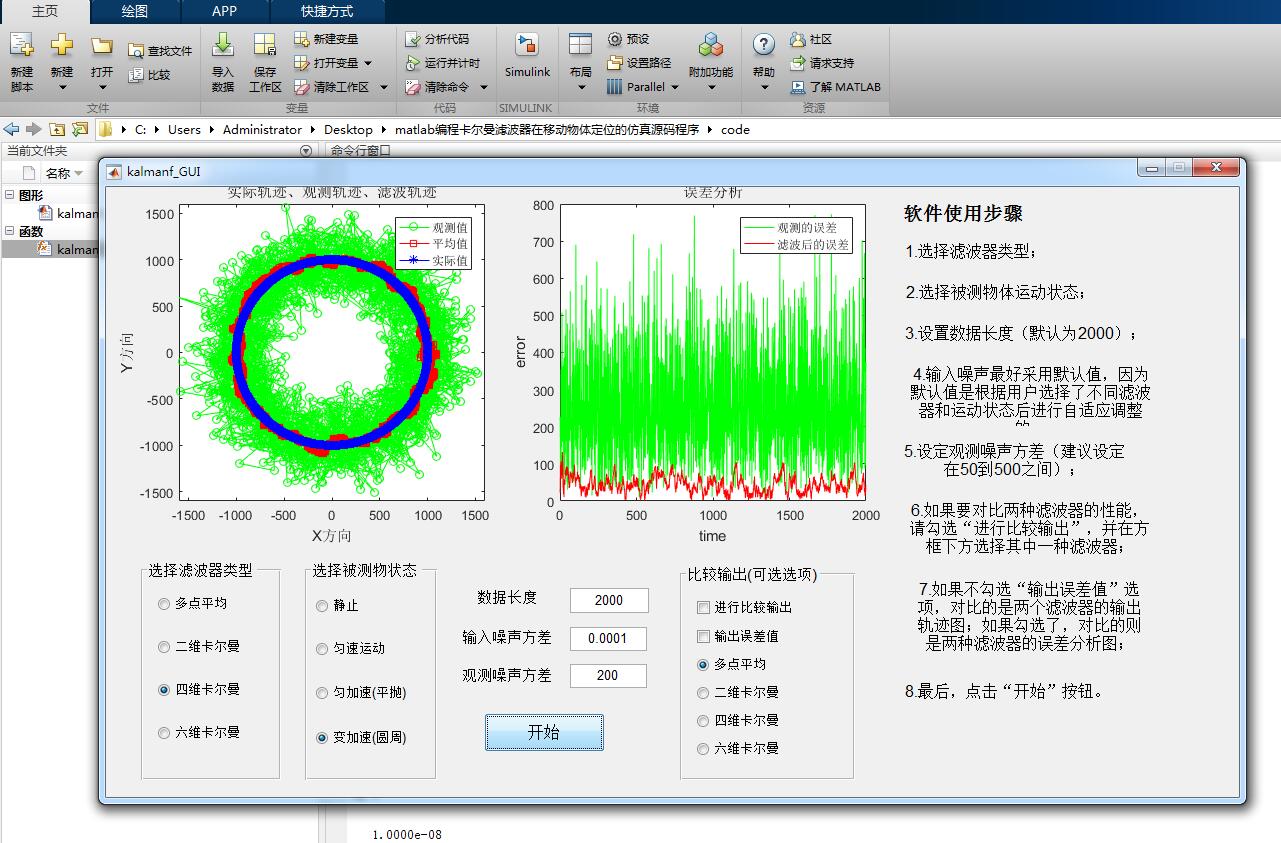Click Analyze Code (分析代码) icon
Image resolution: width=1281 pixels, height=843 pixels.
(x=413, y=39)
